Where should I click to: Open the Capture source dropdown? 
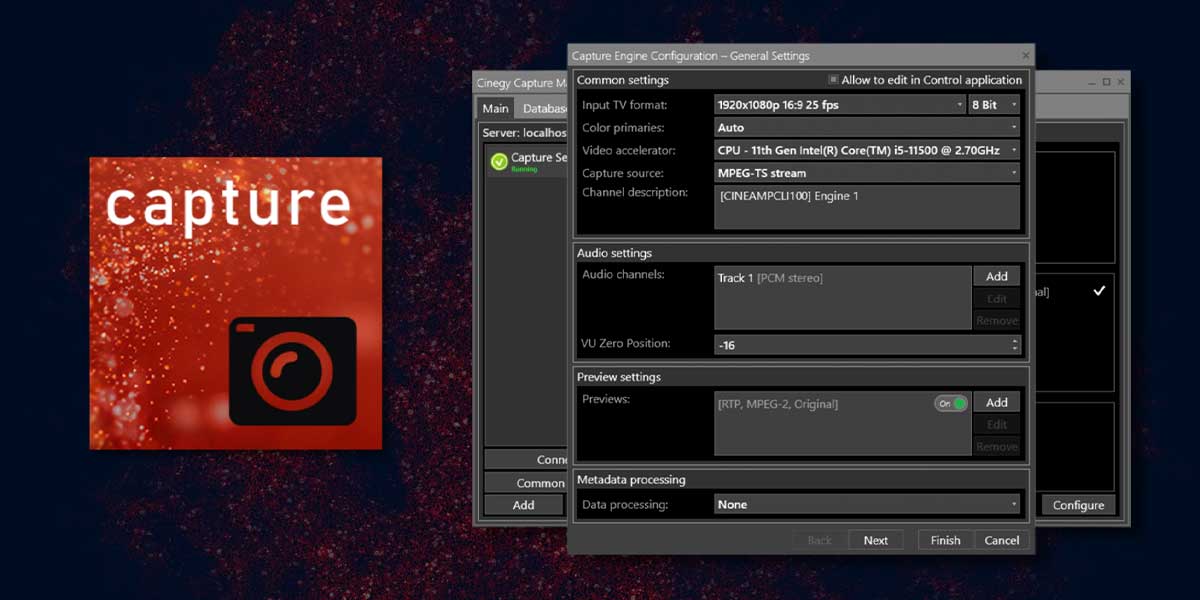click(x=866, y=173)
